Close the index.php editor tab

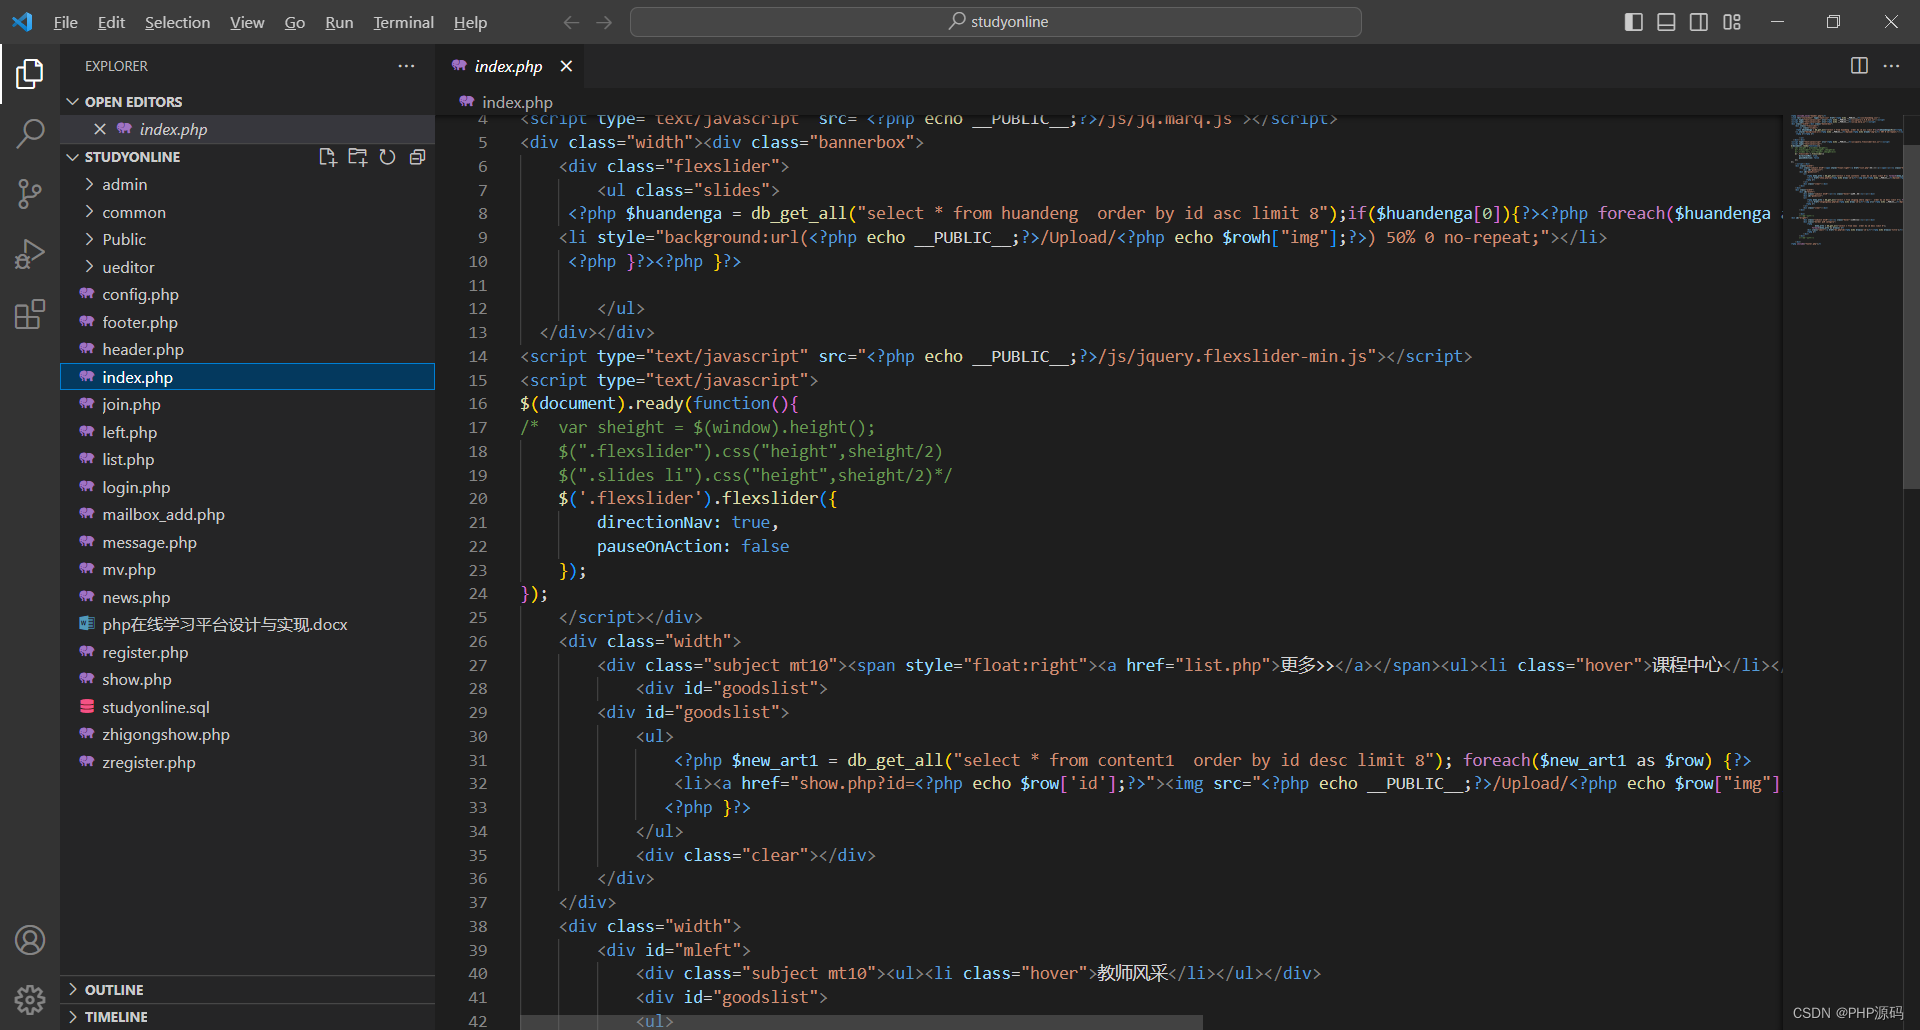566,66
